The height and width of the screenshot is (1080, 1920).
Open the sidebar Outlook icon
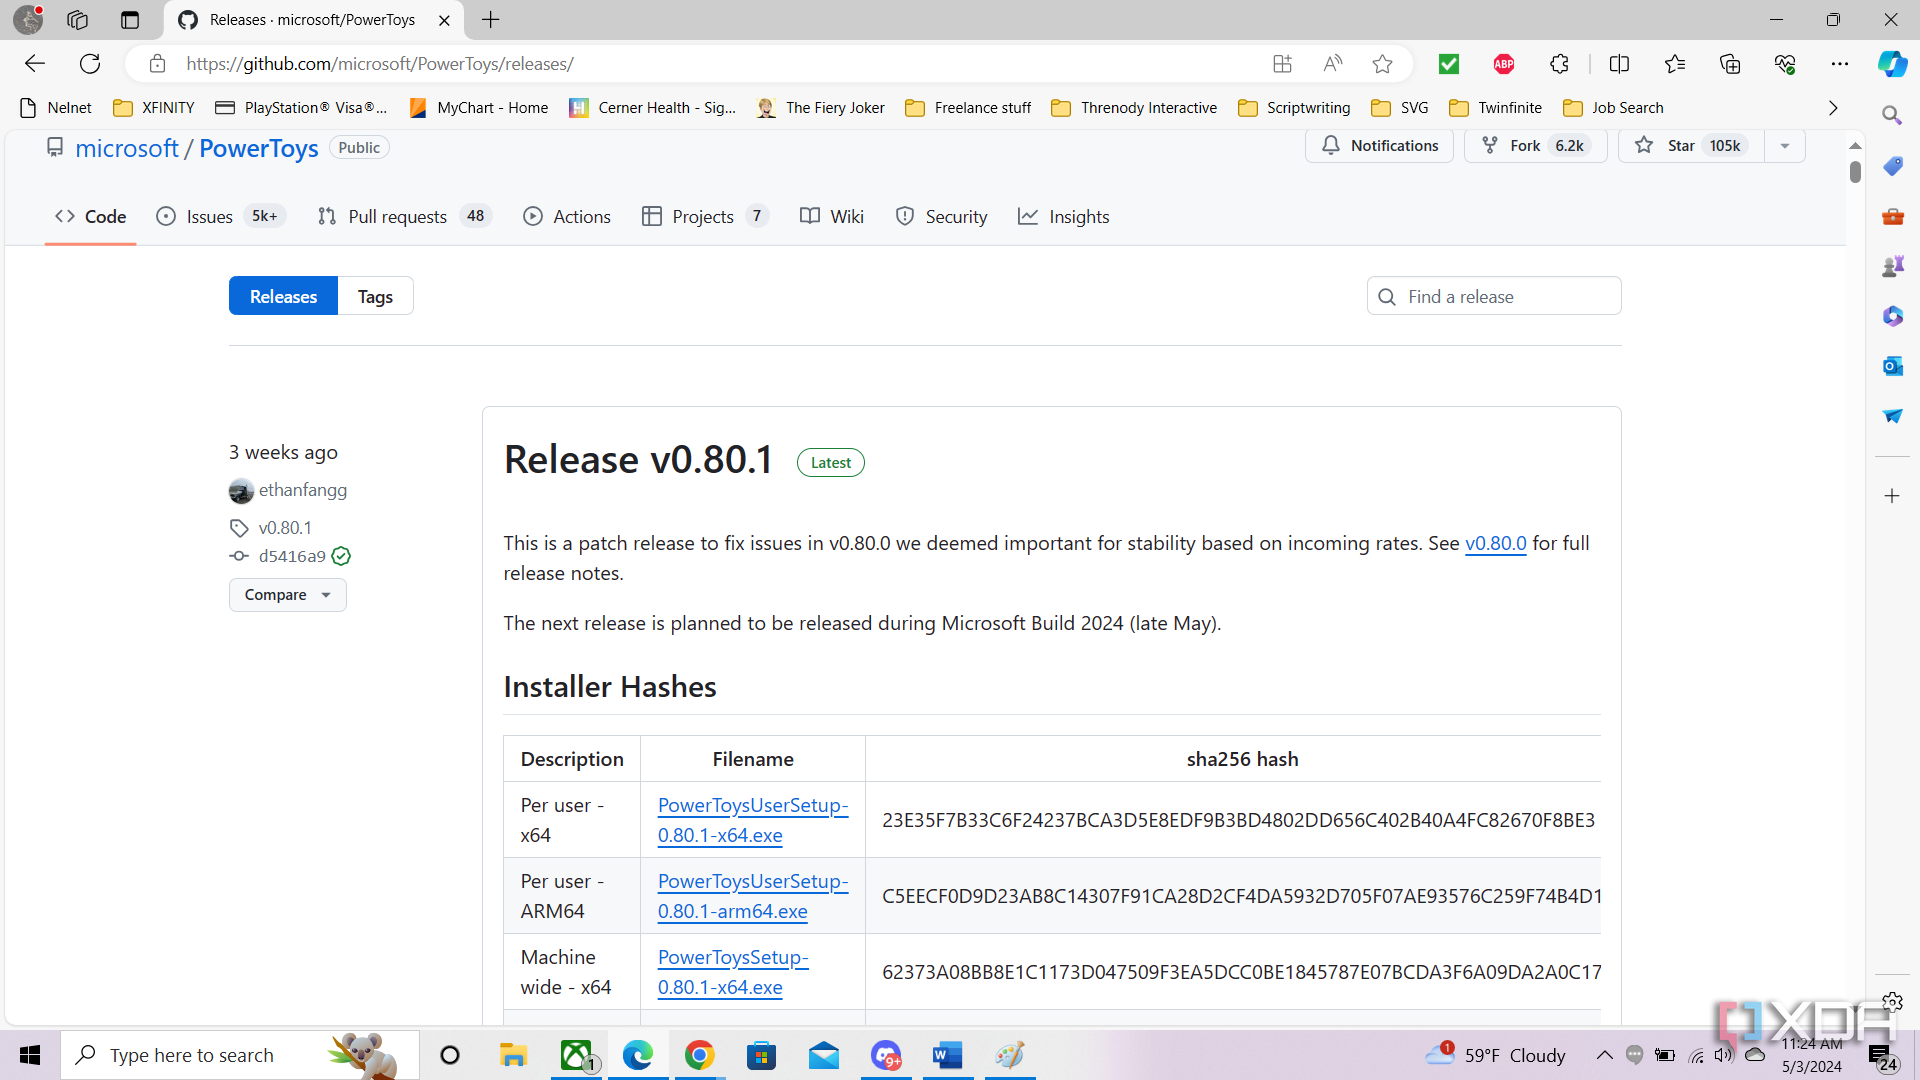pyautogui.click(x=1892, y=366)
